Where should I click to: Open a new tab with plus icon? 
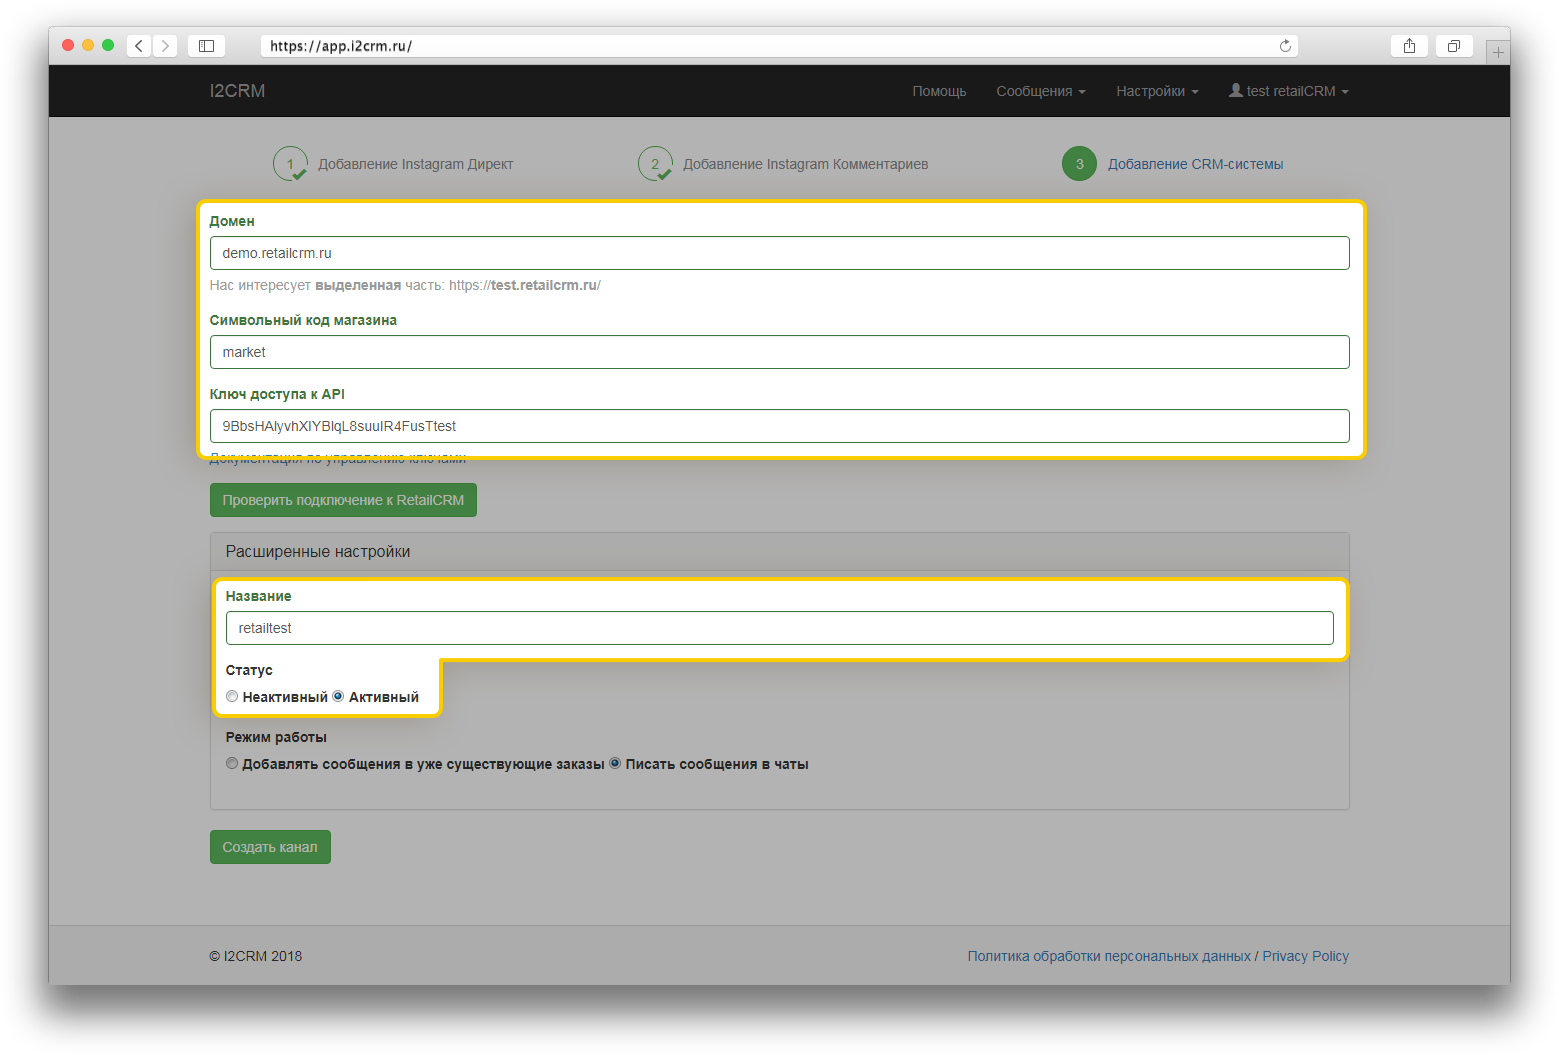[1497, 52]
